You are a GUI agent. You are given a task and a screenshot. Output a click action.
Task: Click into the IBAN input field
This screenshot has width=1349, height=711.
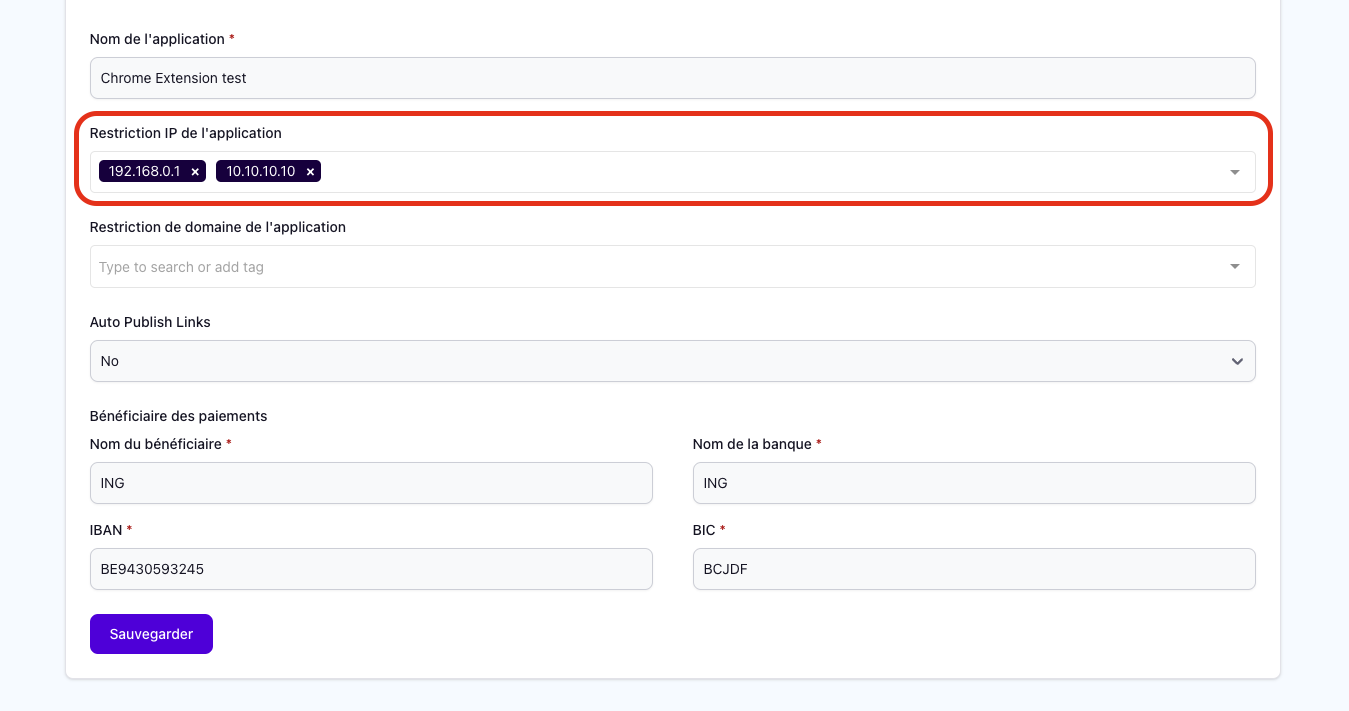coord(371,569)
